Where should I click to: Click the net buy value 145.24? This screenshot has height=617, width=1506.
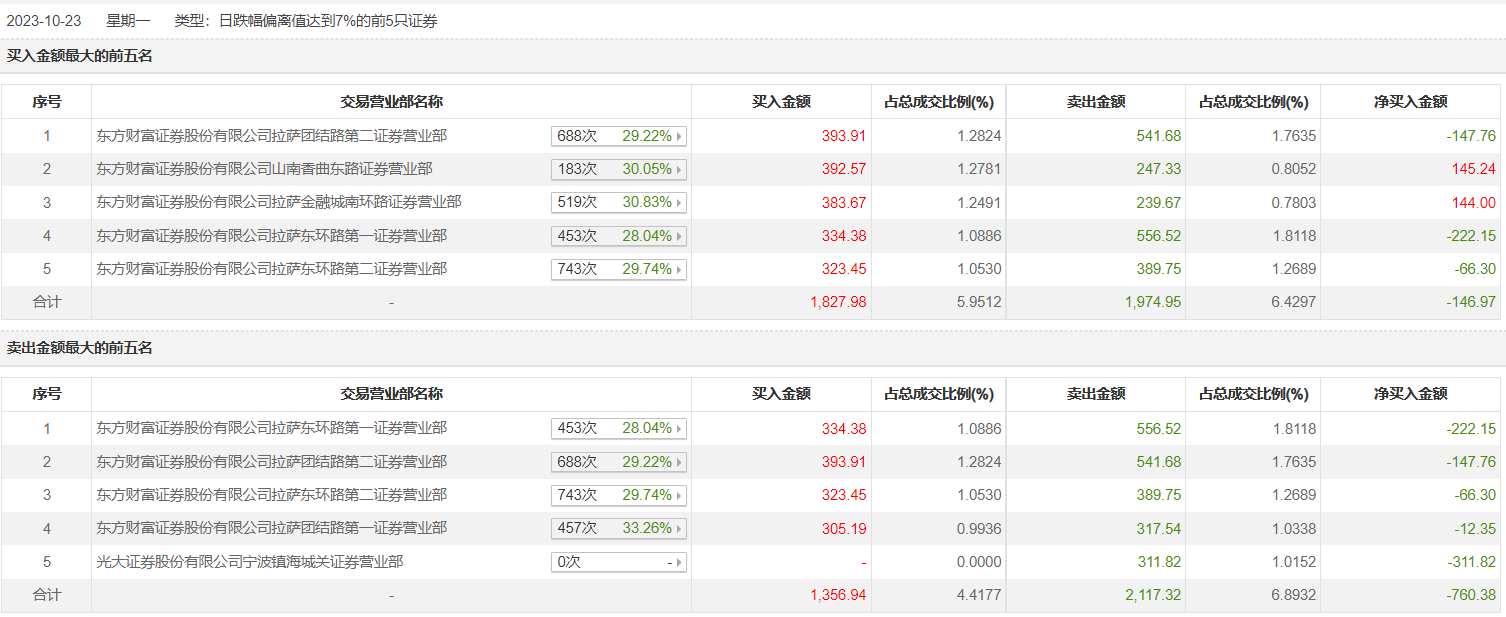[1474, 169]
